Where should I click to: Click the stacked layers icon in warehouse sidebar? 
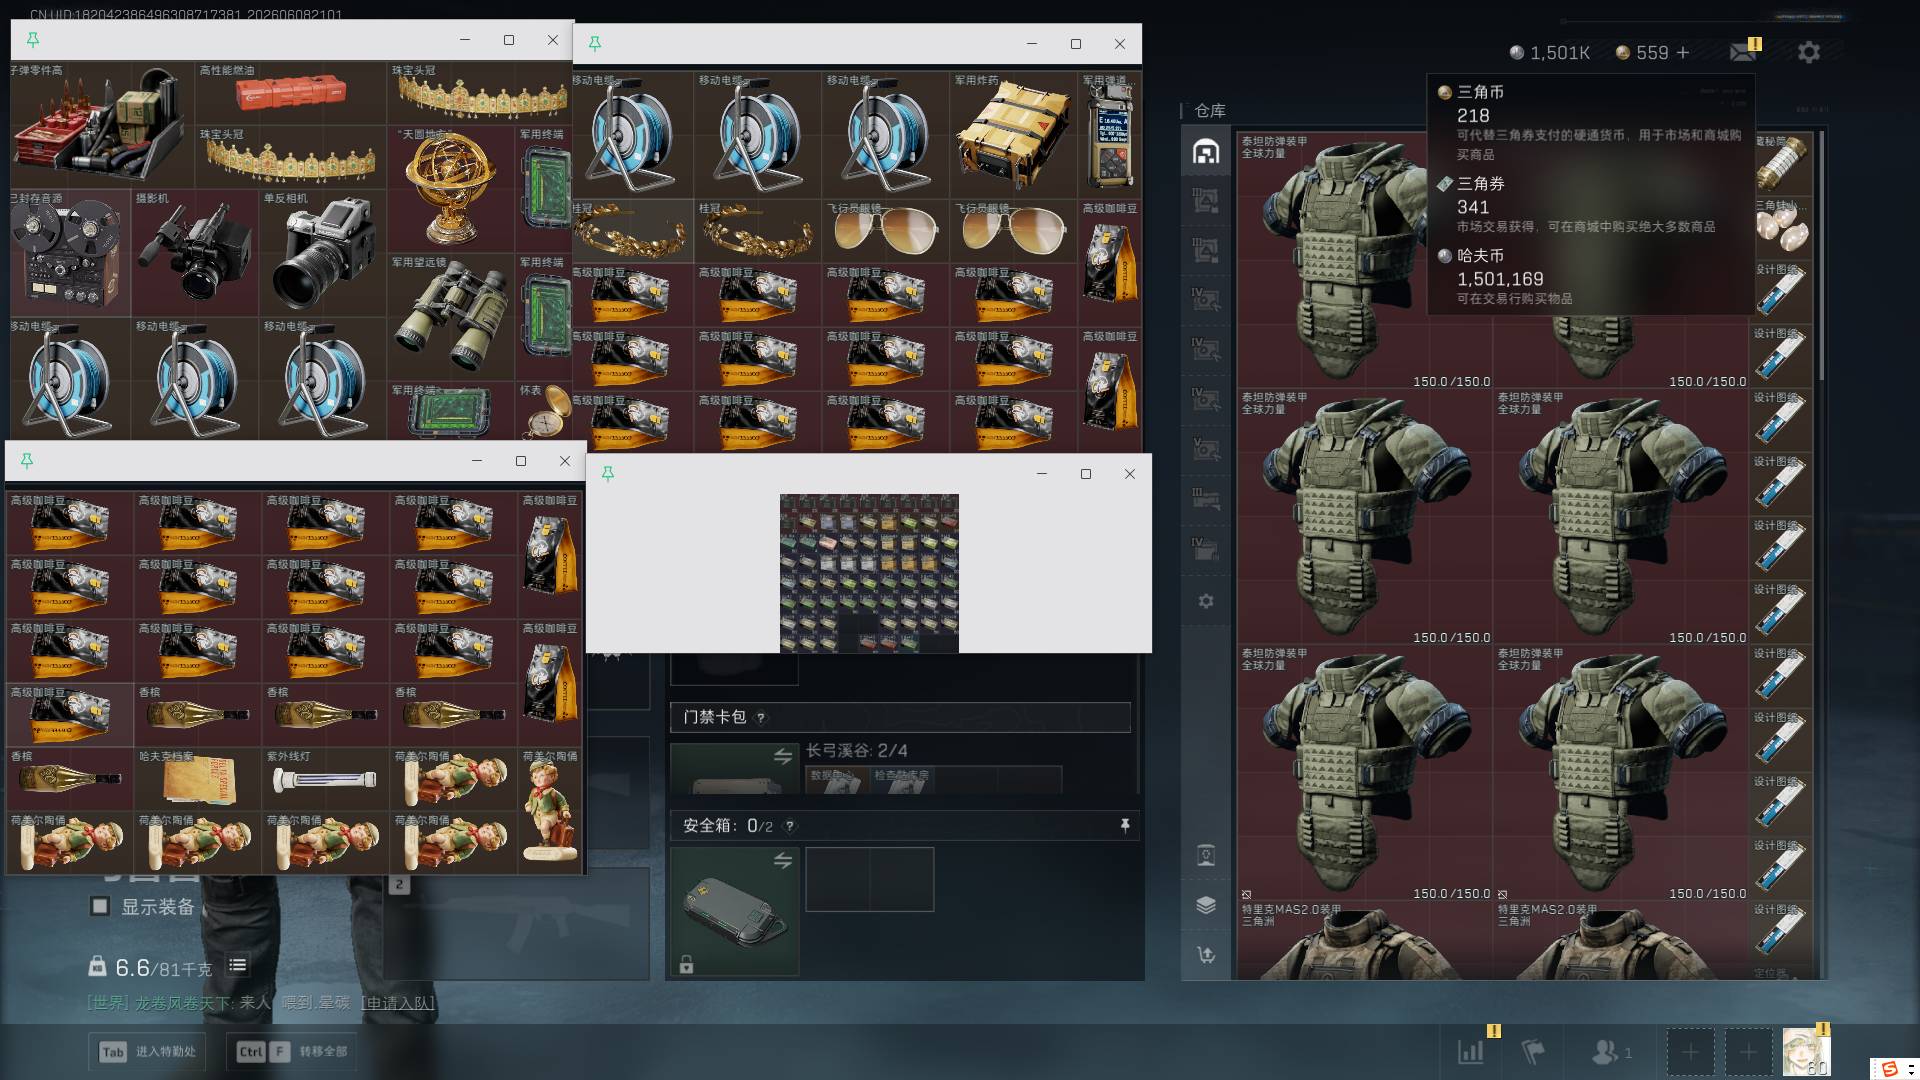[x=1206, y=905]
